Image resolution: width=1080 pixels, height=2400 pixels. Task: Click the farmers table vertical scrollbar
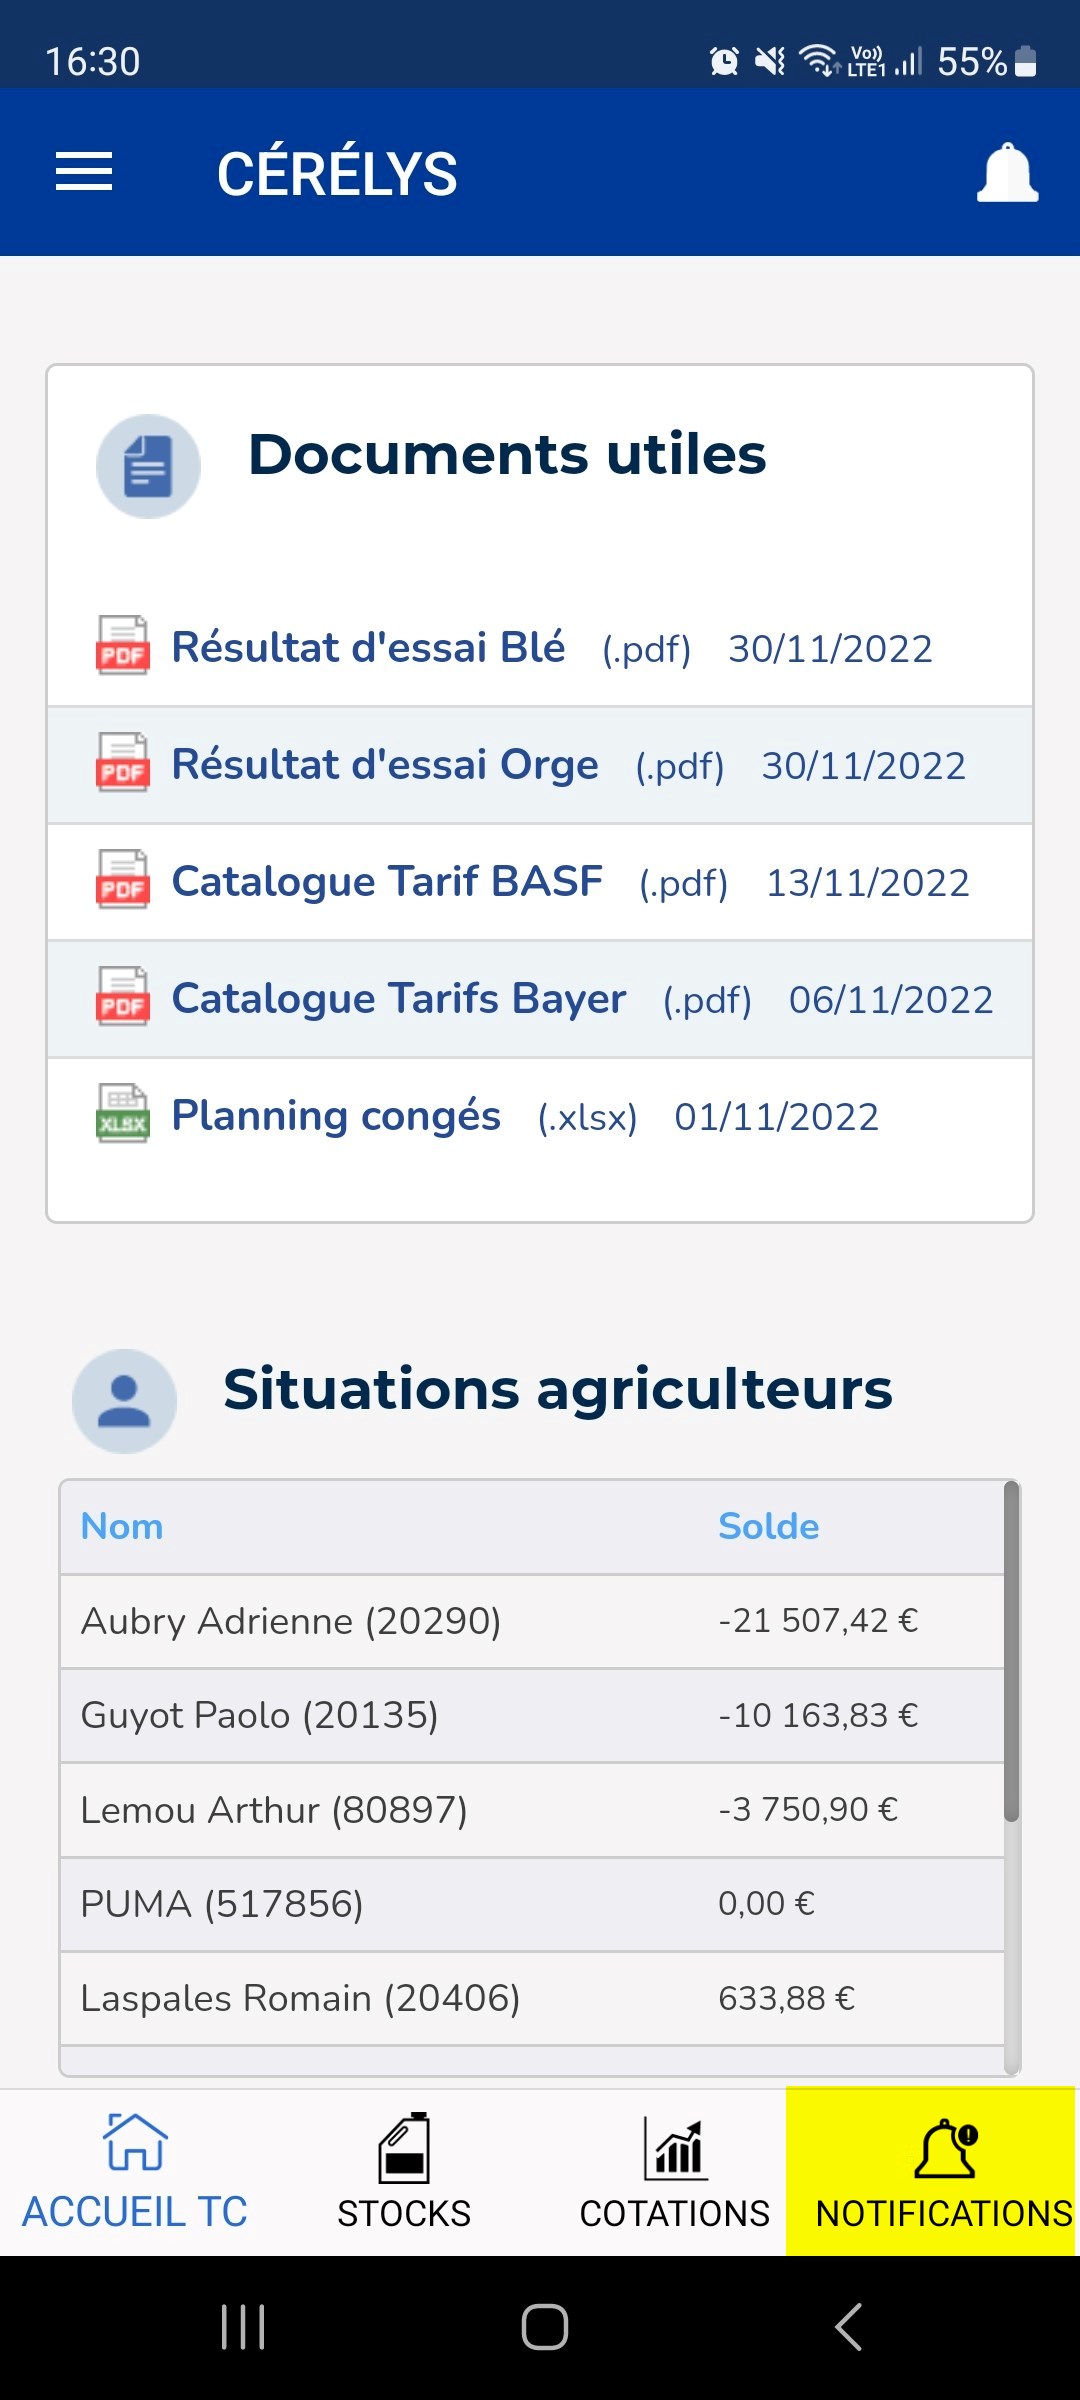click(1012, 1650)
